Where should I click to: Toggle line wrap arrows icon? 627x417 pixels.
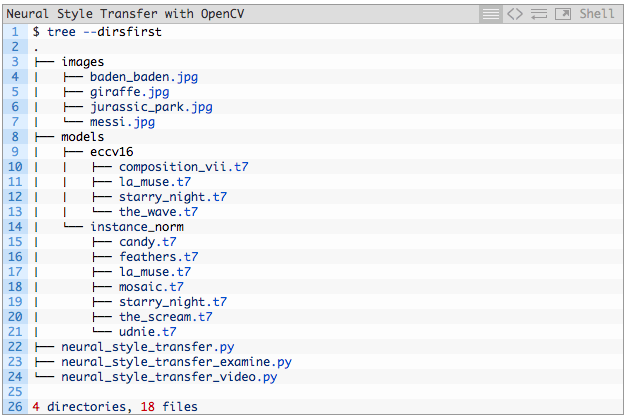tap(539, 14)
